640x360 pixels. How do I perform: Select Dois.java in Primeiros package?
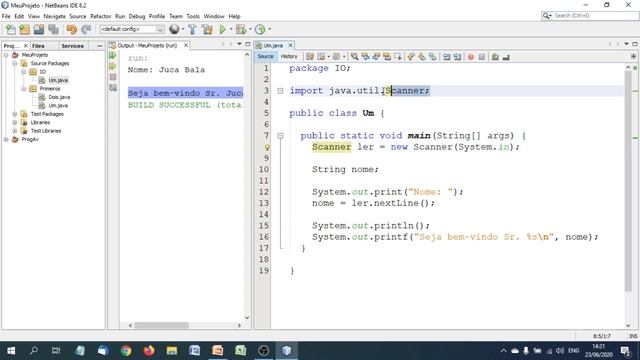tap(59, 97)
